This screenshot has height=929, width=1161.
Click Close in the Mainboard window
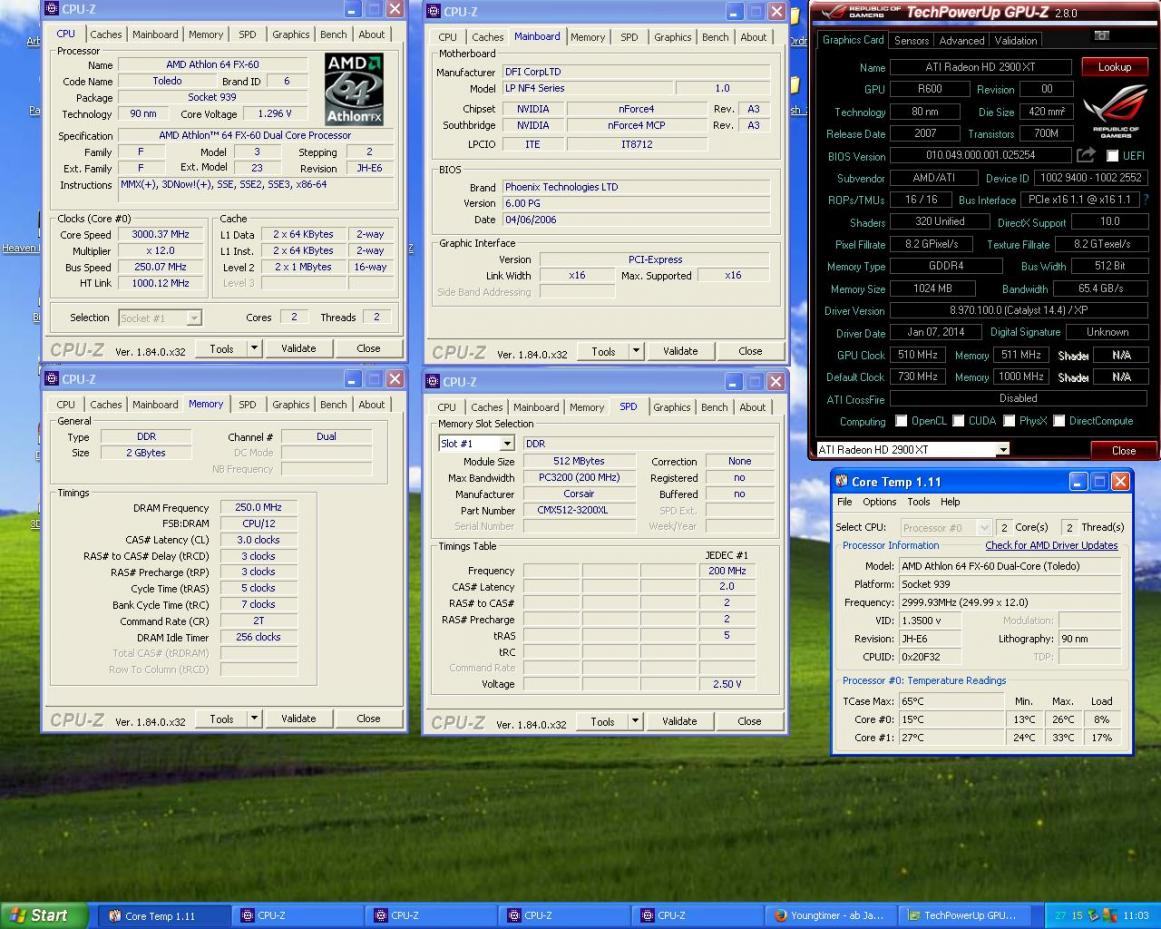point(750,351)
